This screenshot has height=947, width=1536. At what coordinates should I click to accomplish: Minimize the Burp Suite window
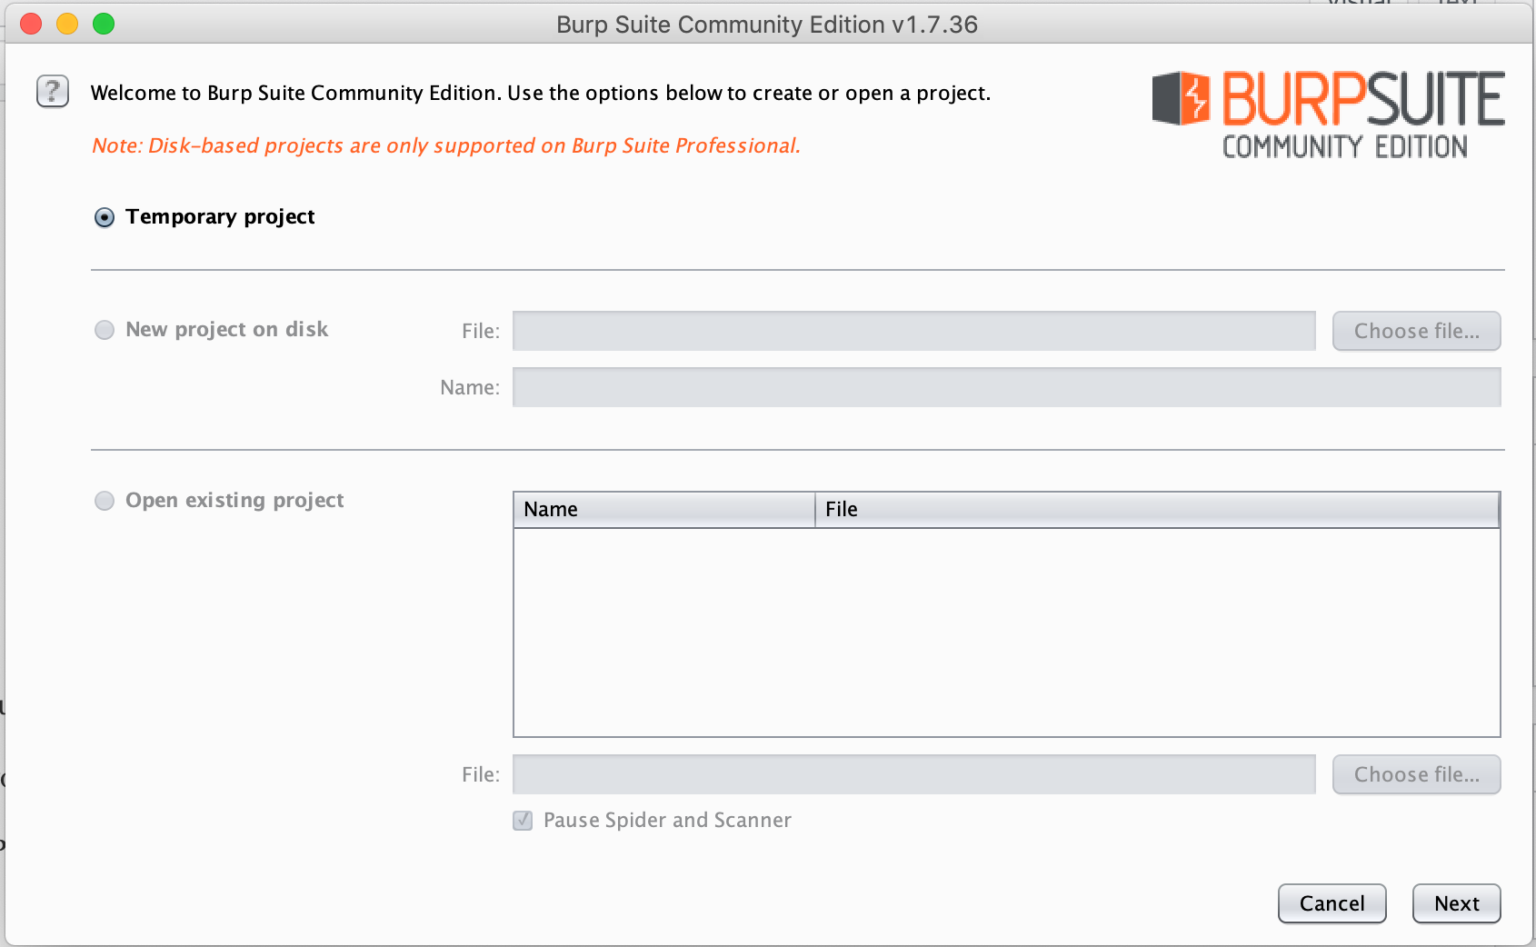click(x=67, y=24)
